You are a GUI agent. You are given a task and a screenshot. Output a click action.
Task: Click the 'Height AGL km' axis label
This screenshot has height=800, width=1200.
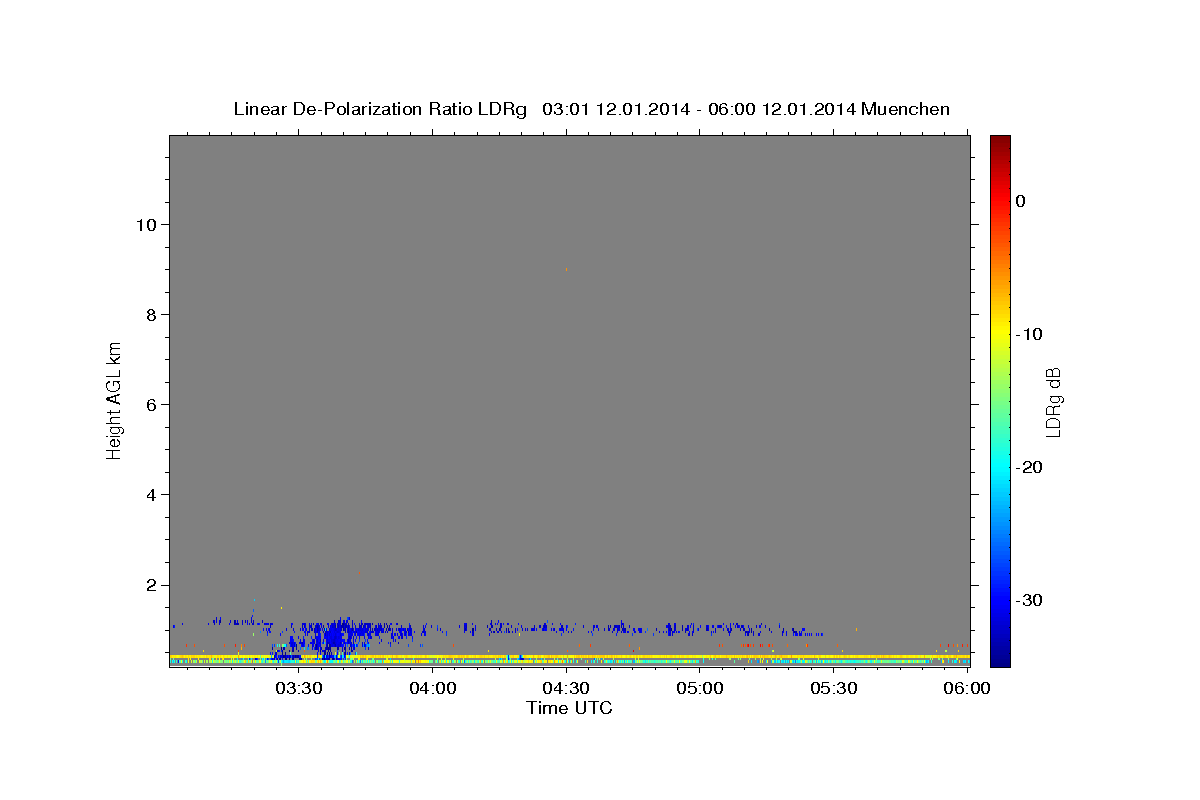pos(114,400)
